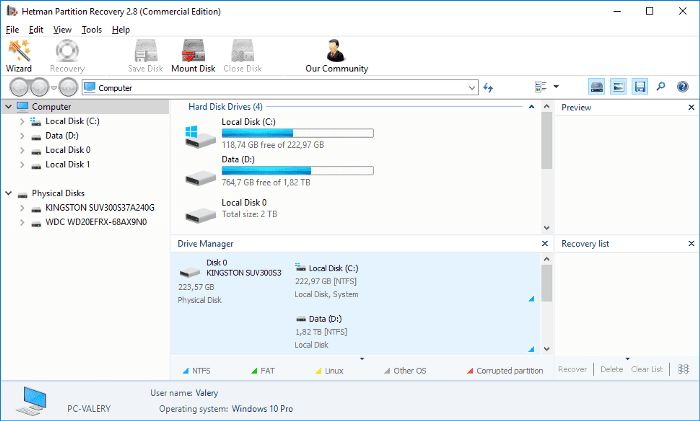Screen dimensions: 700x421
Task: Click Local Disk (C:) partition in Drive Manager
Action: click(x=326, y=268)
